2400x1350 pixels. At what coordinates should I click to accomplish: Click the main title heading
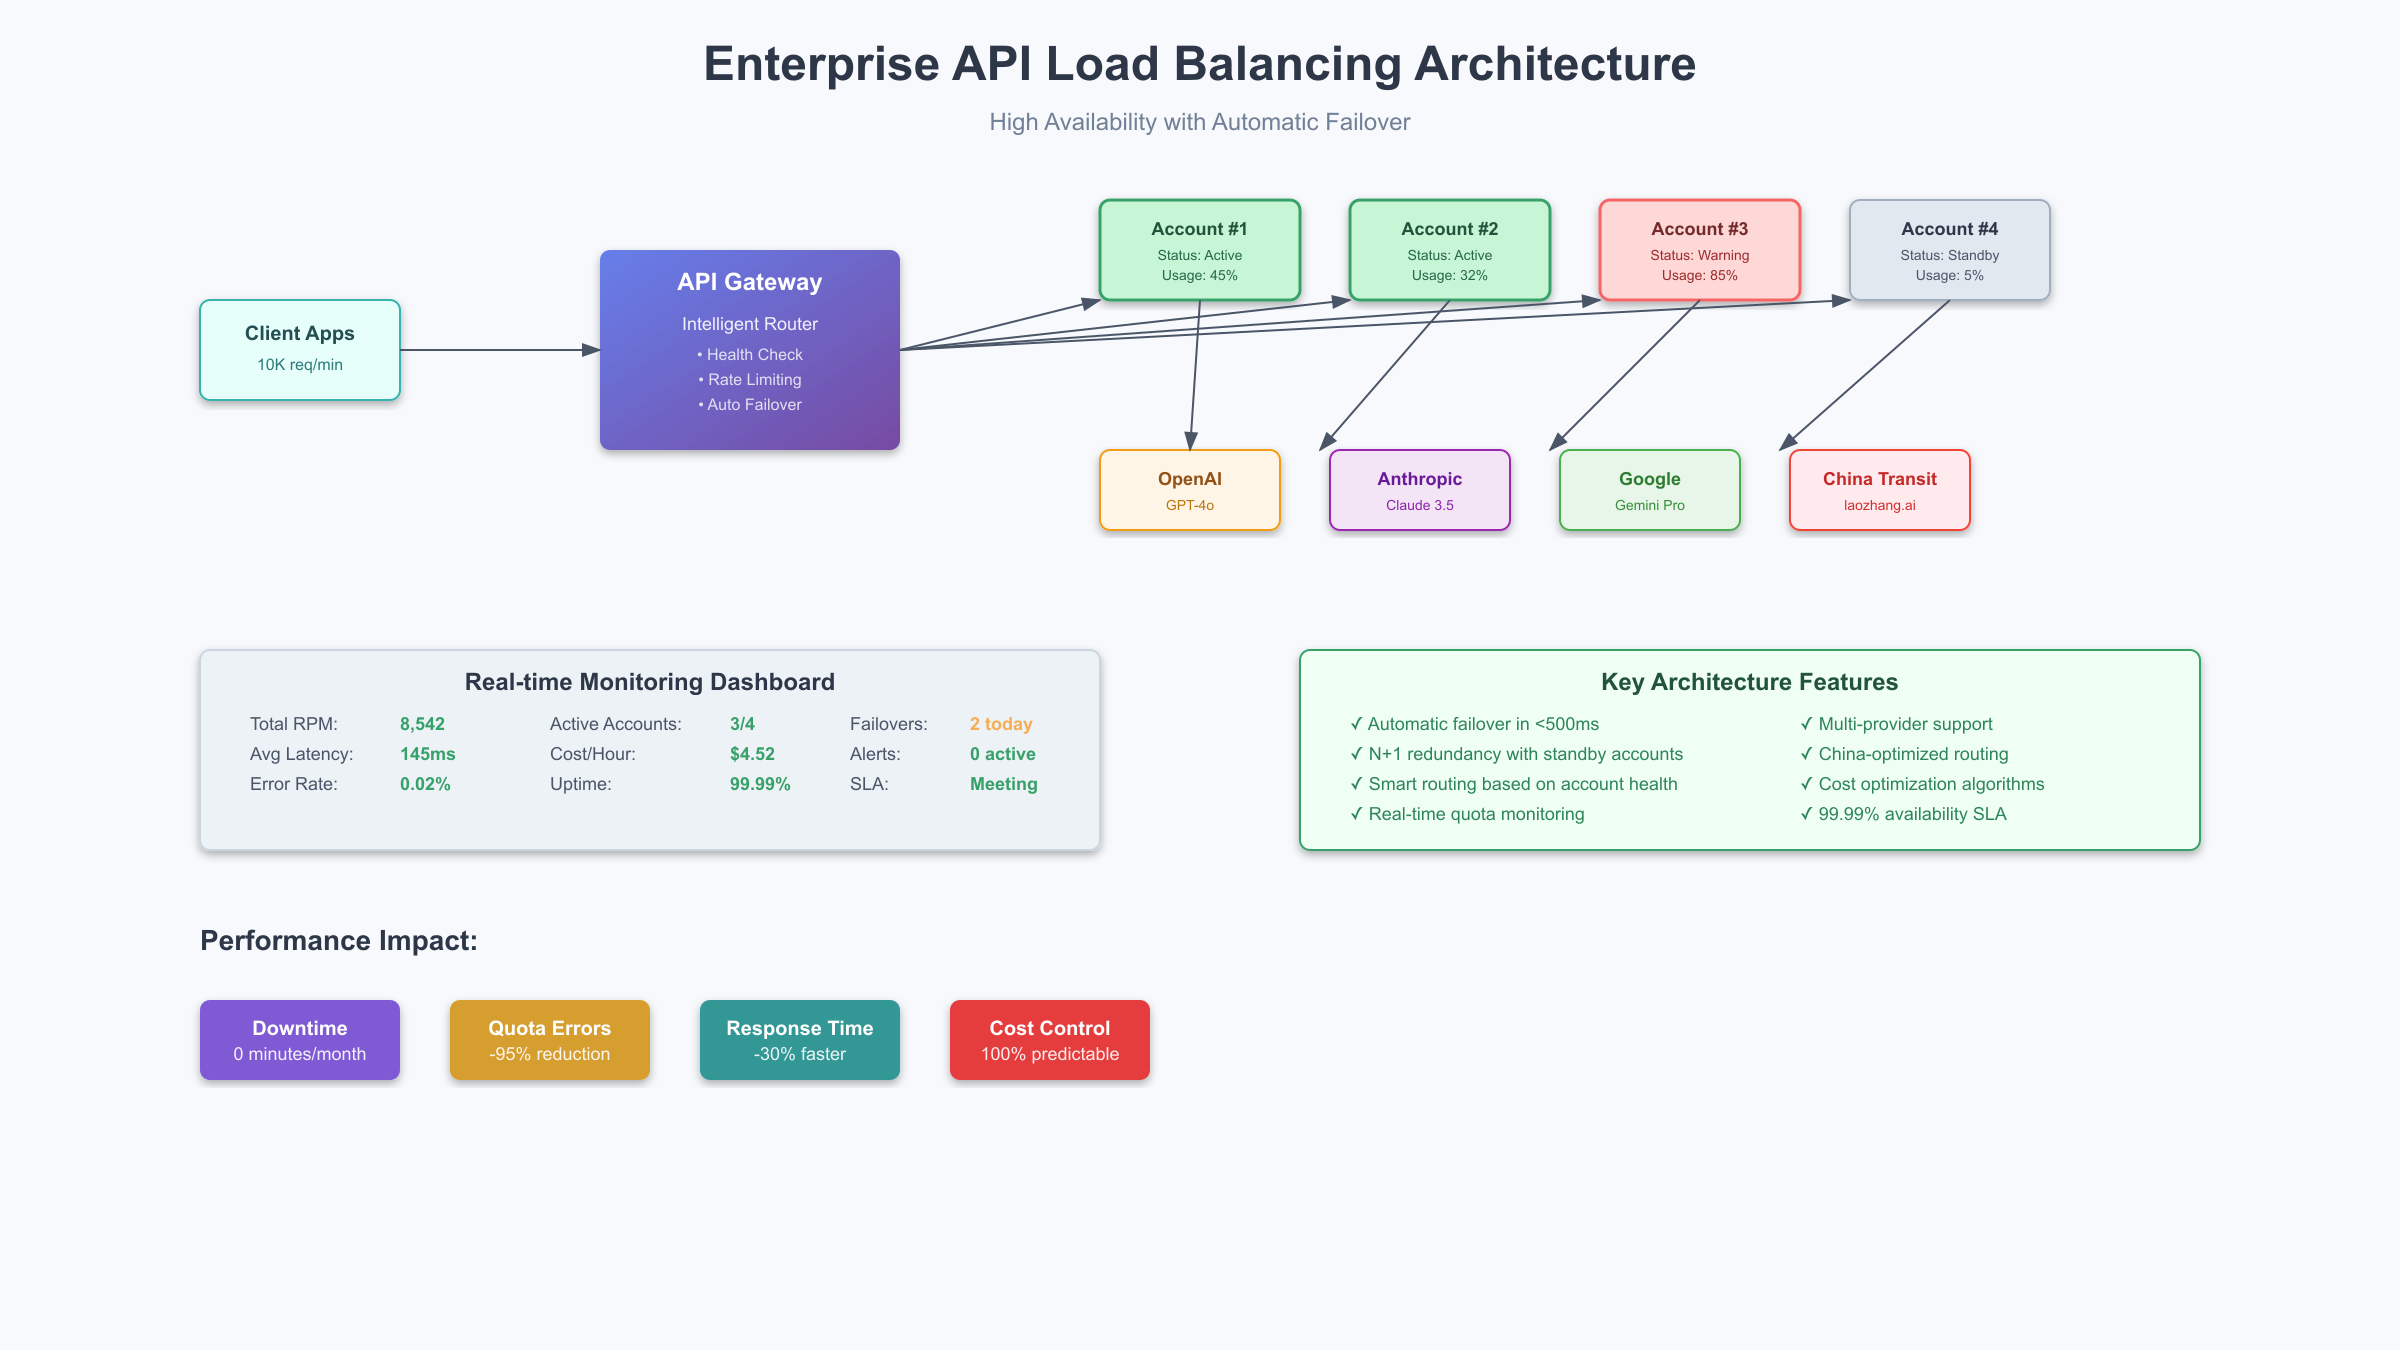tap(1200, 64)
